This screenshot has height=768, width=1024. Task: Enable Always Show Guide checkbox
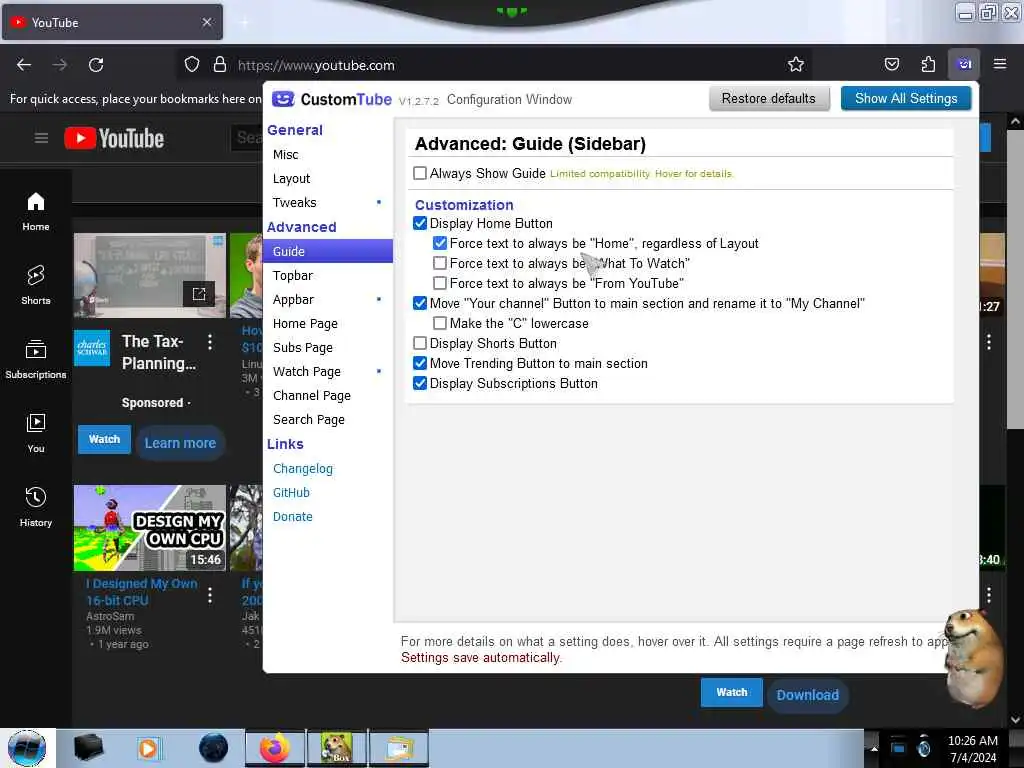point(420,173)
